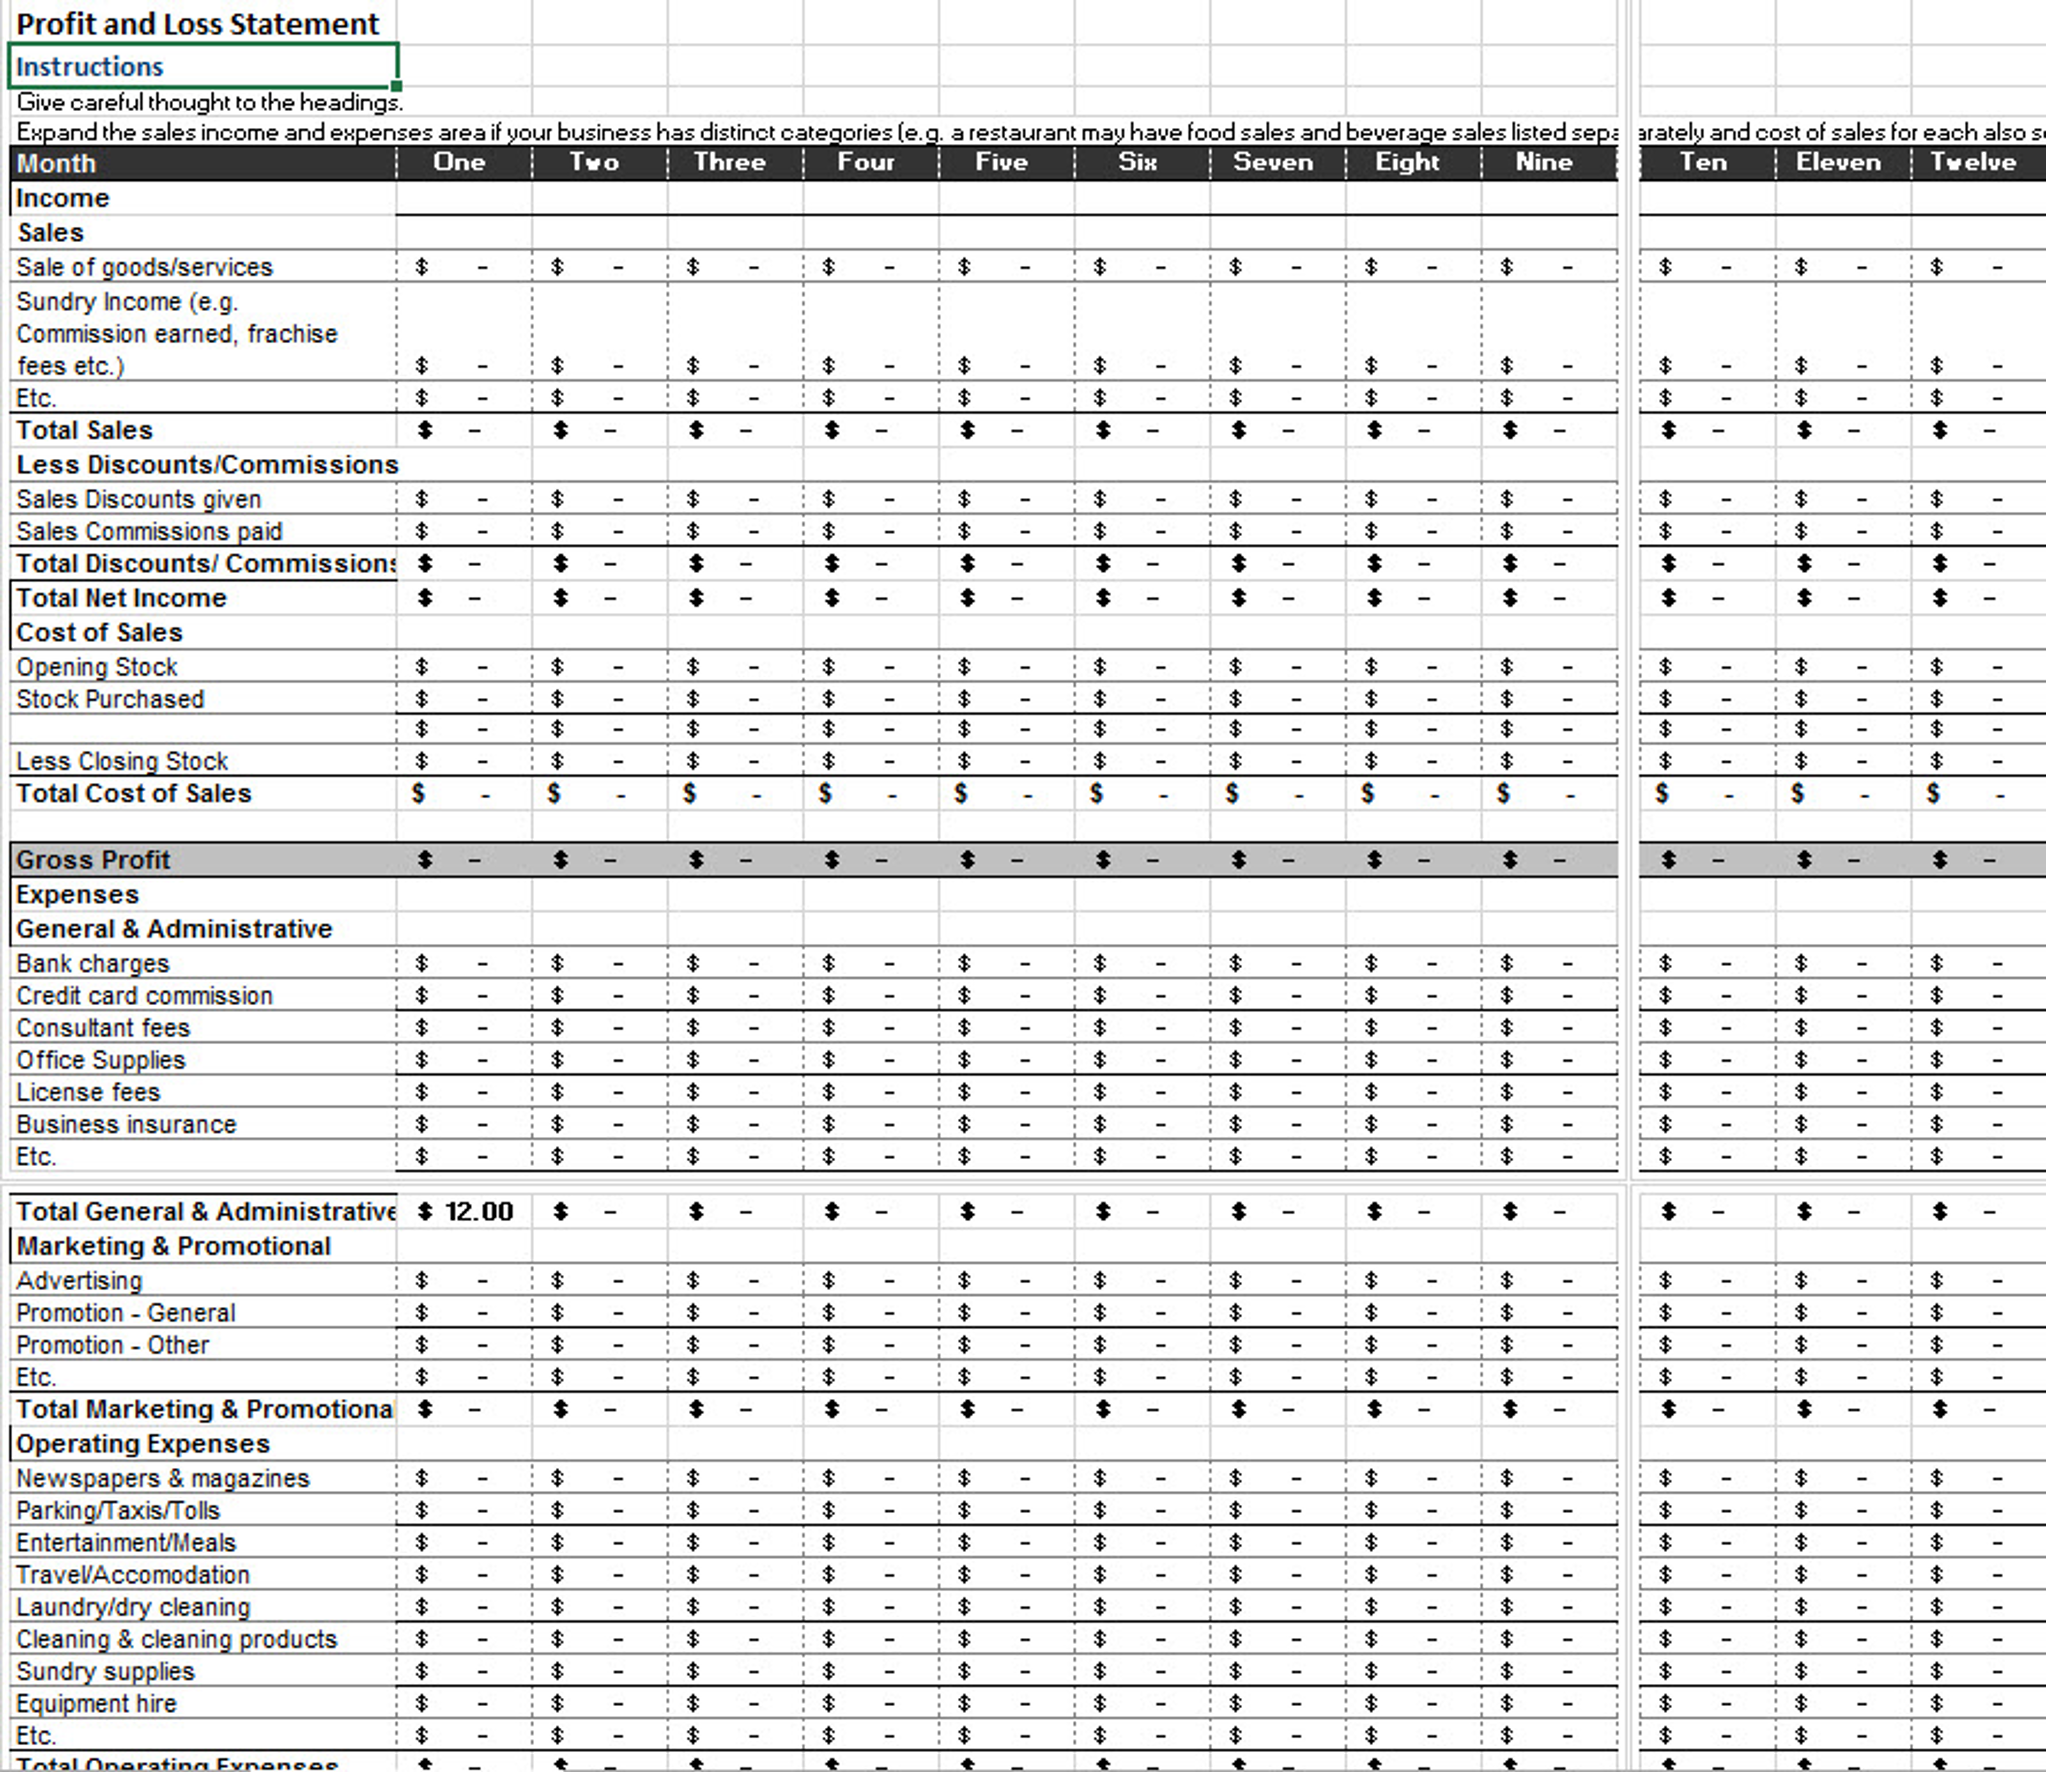Screen dimensions: 2046x1772
Task: Click the Profit and Loss Statement title
Action: (x=197, y=23)
